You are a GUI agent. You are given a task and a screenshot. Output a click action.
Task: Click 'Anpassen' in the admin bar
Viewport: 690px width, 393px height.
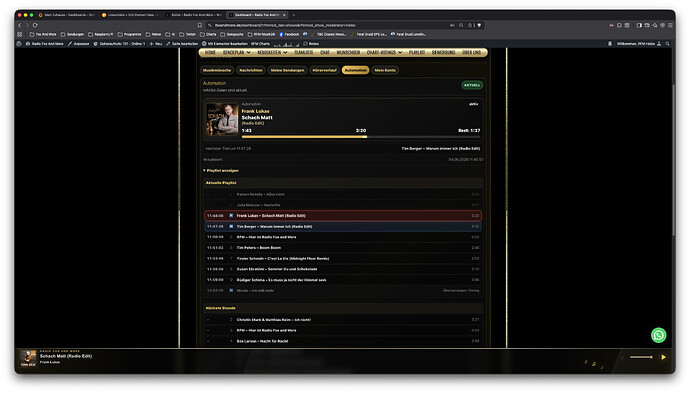click(x=79, y=44)
